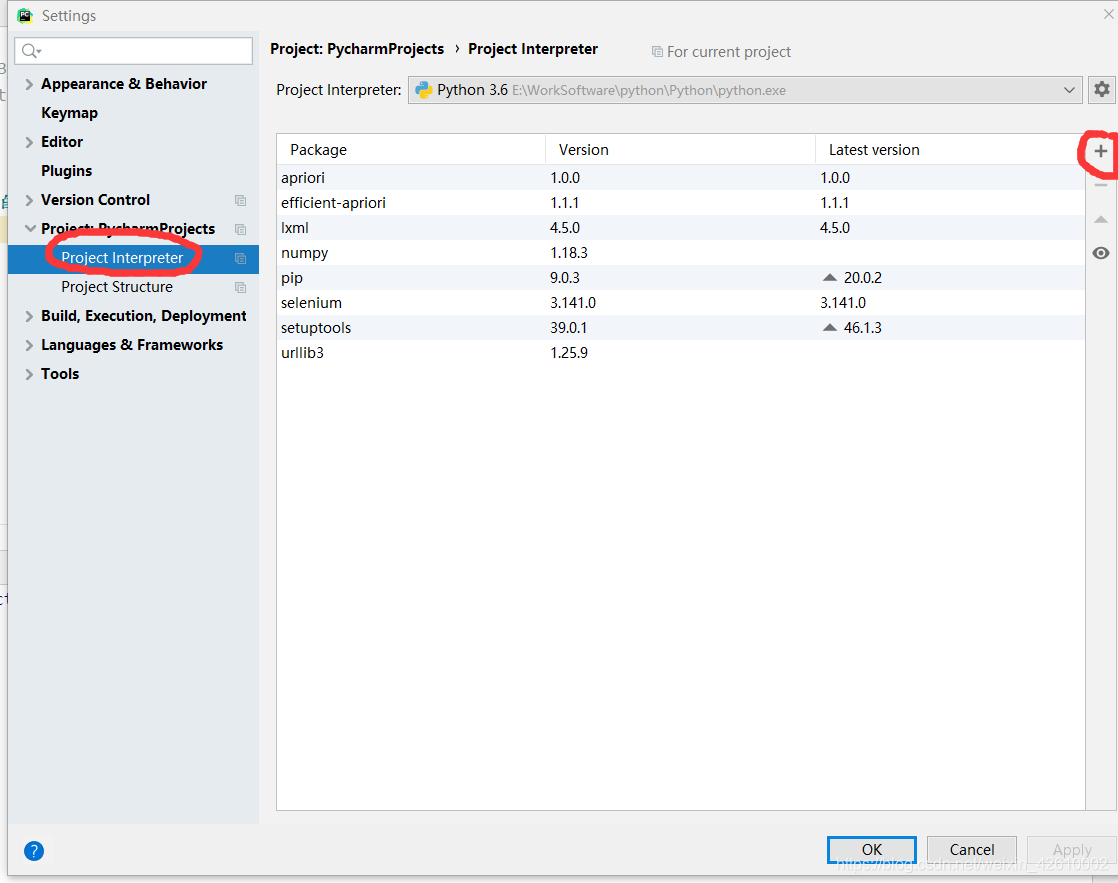Screen dimensions: 1118x883
Task: Click the copy icon beside Version Control
Action: click(x=240, y=200)
